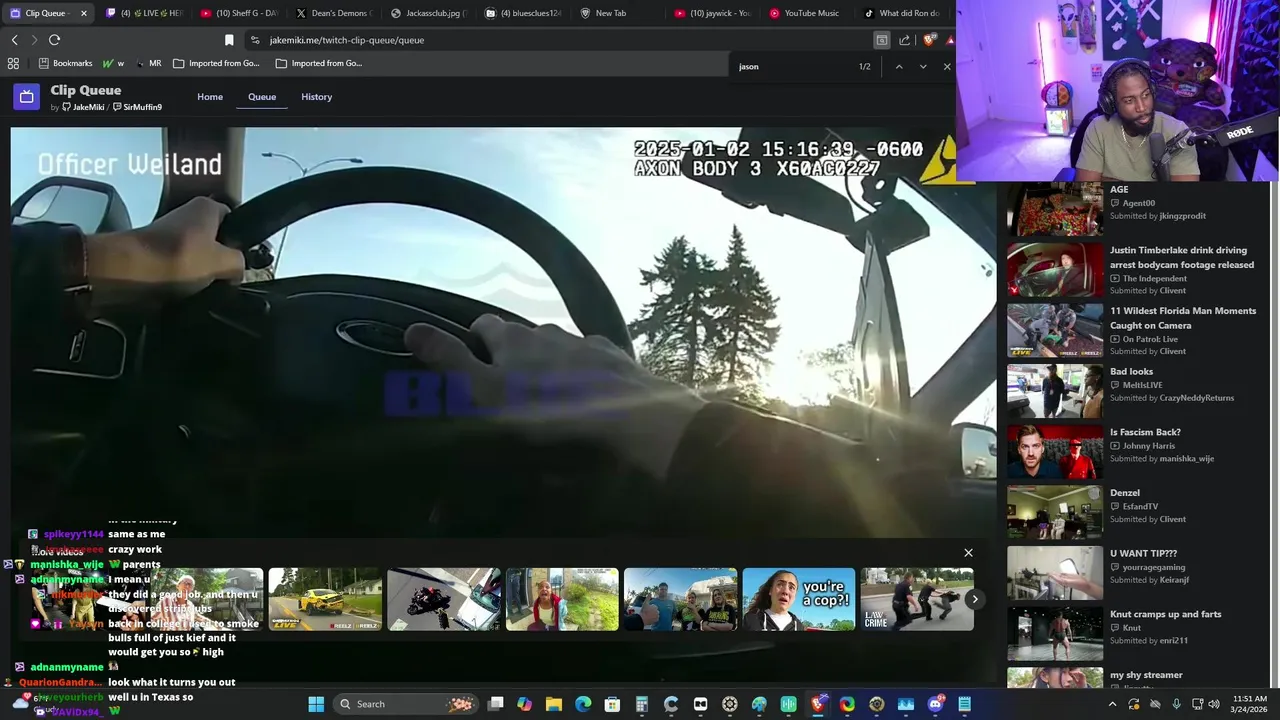This screenshot has height=720, width=1280.
Task: Open the apps grid icon in bookmarks bar
Action: point(13,63)
